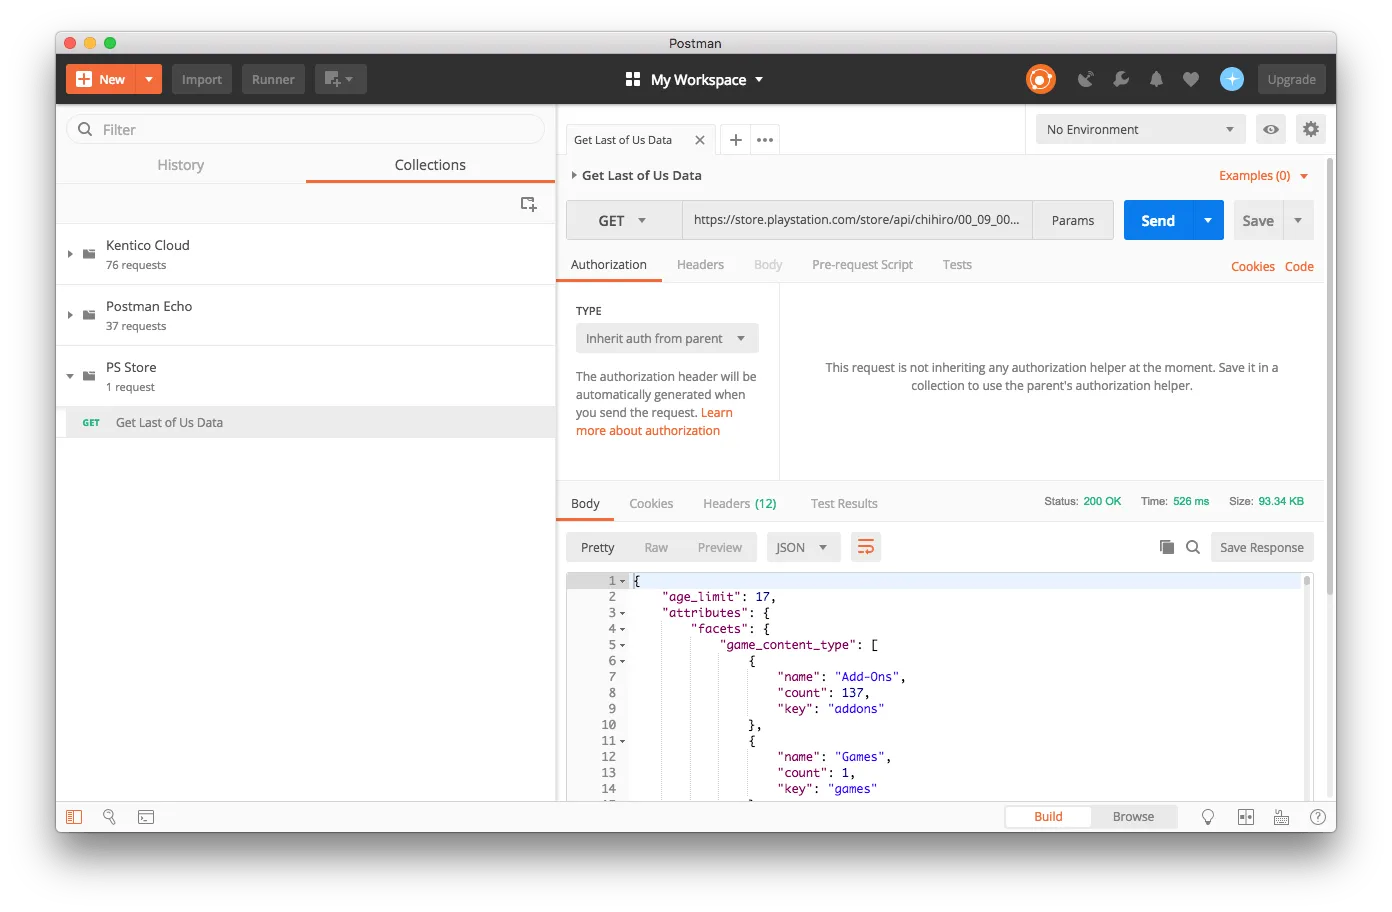Image resolution: width=1392 pixels, height=912 pixels.
Task: View response Headers (12) tab
Action: click(x=740, y=503)
